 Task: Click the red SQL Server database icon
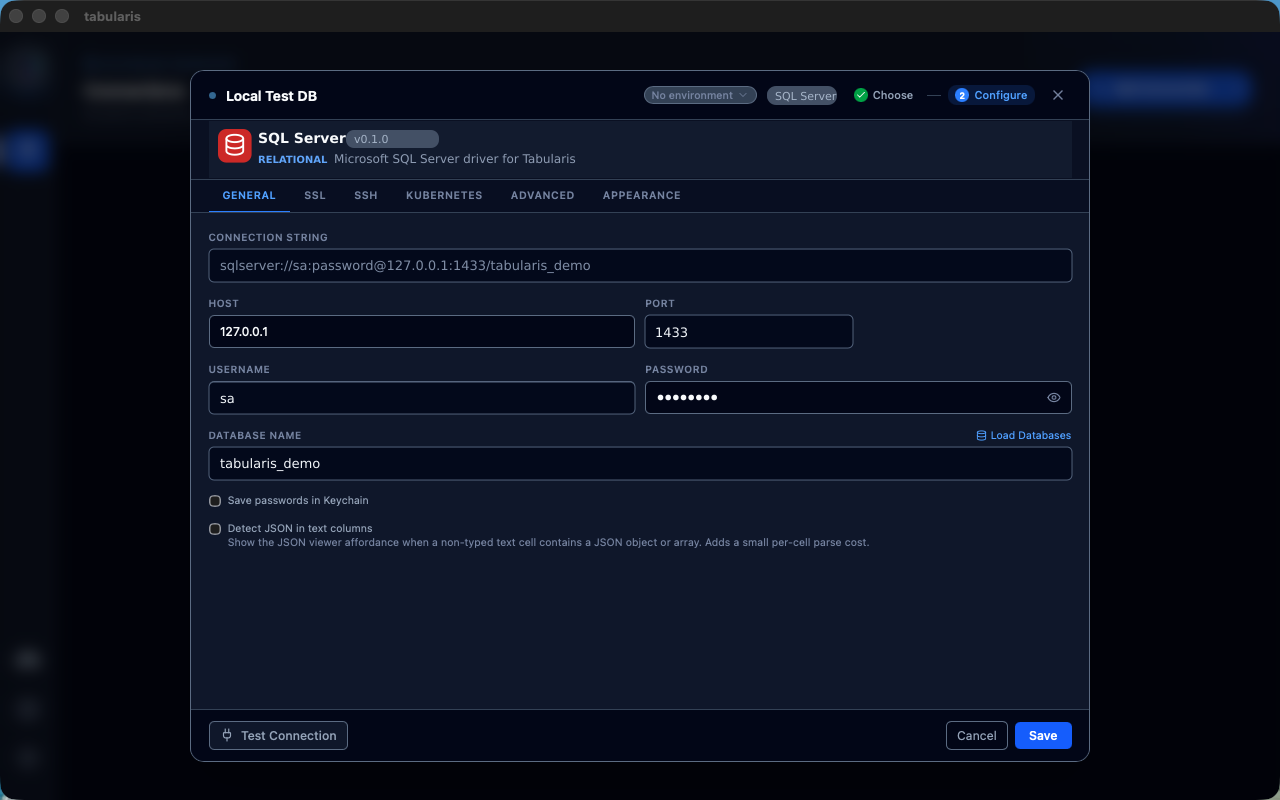[x=235, y=146]
